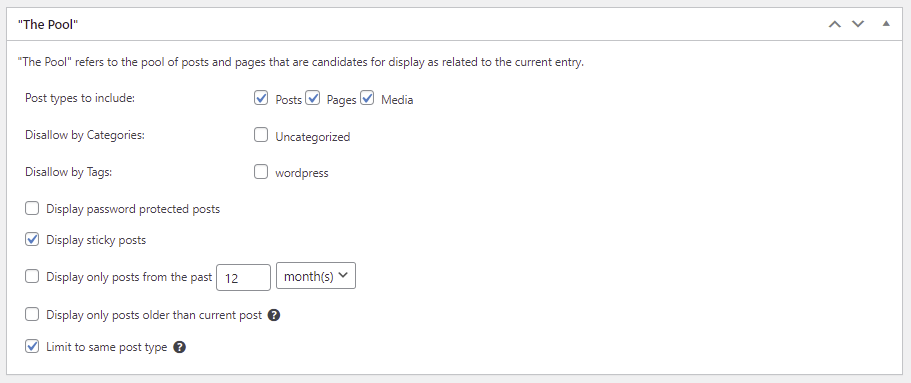Uncheck the Media post type checkbox
The width and height of the screenshot is (911, 383).
pyautogui.click(x=367, y=98)
